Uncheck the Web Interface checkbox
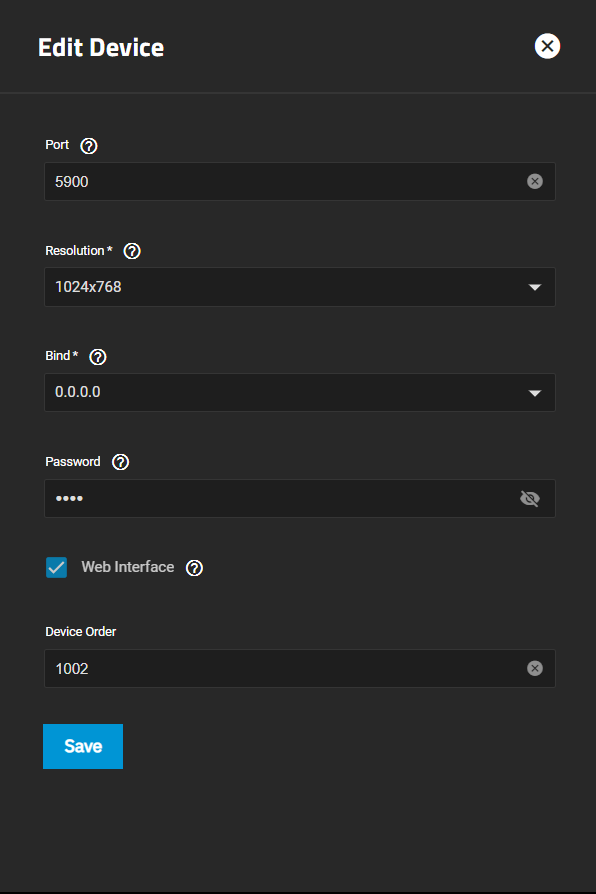This screenshot has width=596, height=894. [x=56, y=567]
